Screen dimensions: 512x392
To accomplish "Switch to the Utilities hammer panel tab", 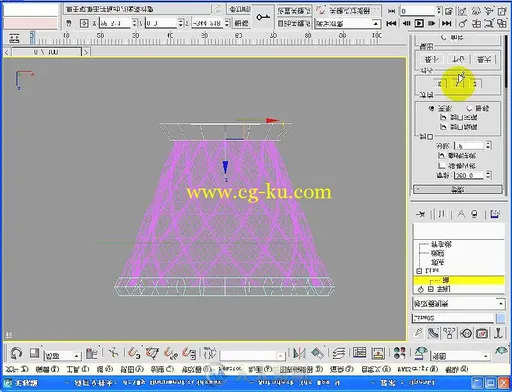I will tap(498, 333).
